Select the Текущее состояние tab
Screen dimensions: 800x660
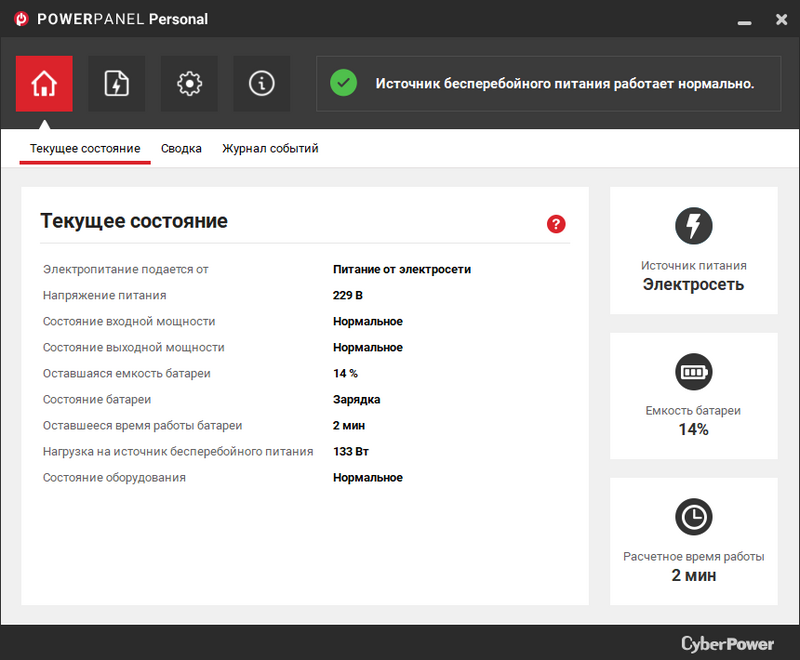[x=85, y=149]
